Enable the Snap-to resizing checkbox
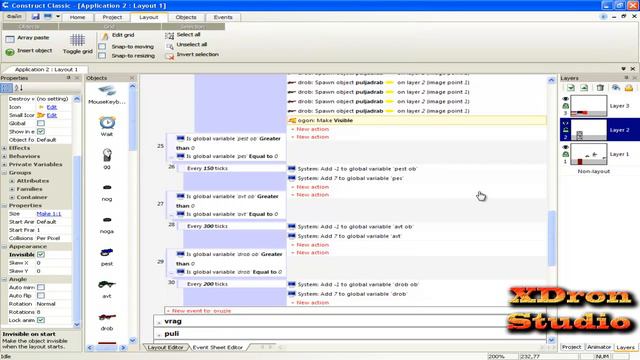This screenshot has height=360, width=640. tap(102, 56)
